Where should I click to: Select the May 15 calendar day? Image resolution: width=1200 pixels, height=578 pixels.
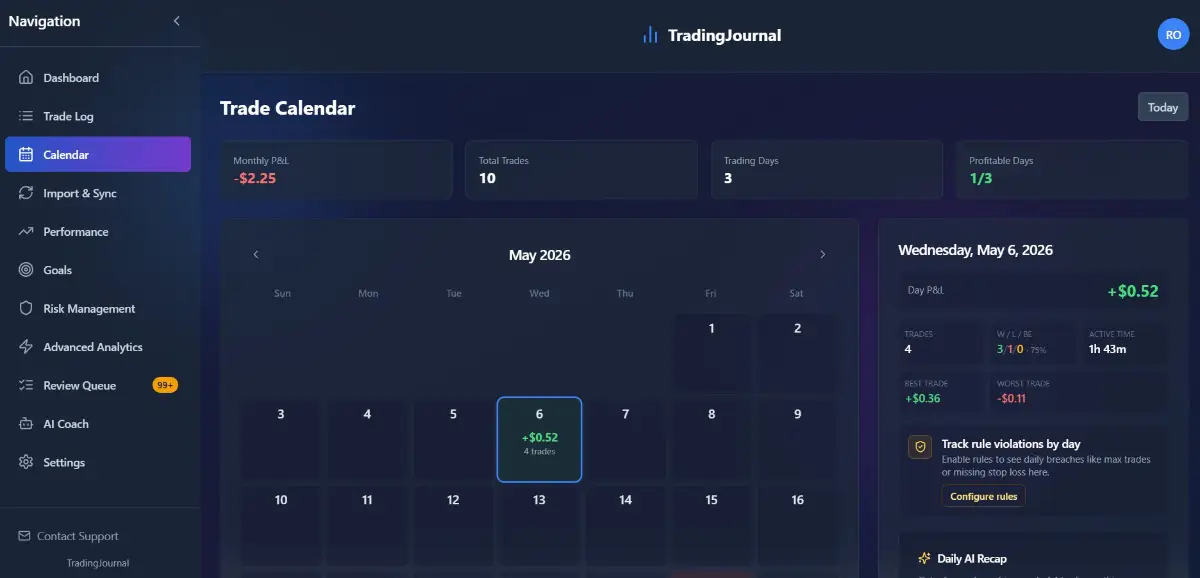pos(711,526)
